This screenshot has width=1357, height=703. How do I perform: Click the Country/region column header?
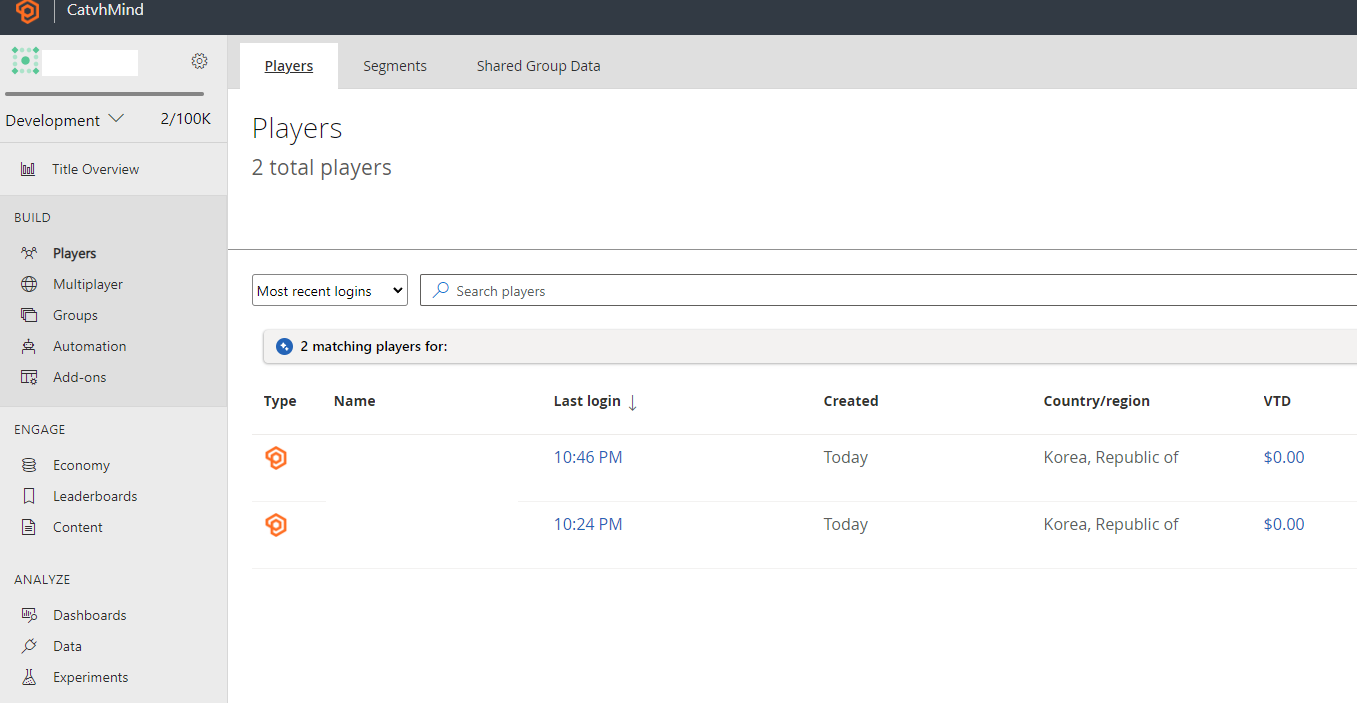coord(1097,401)
